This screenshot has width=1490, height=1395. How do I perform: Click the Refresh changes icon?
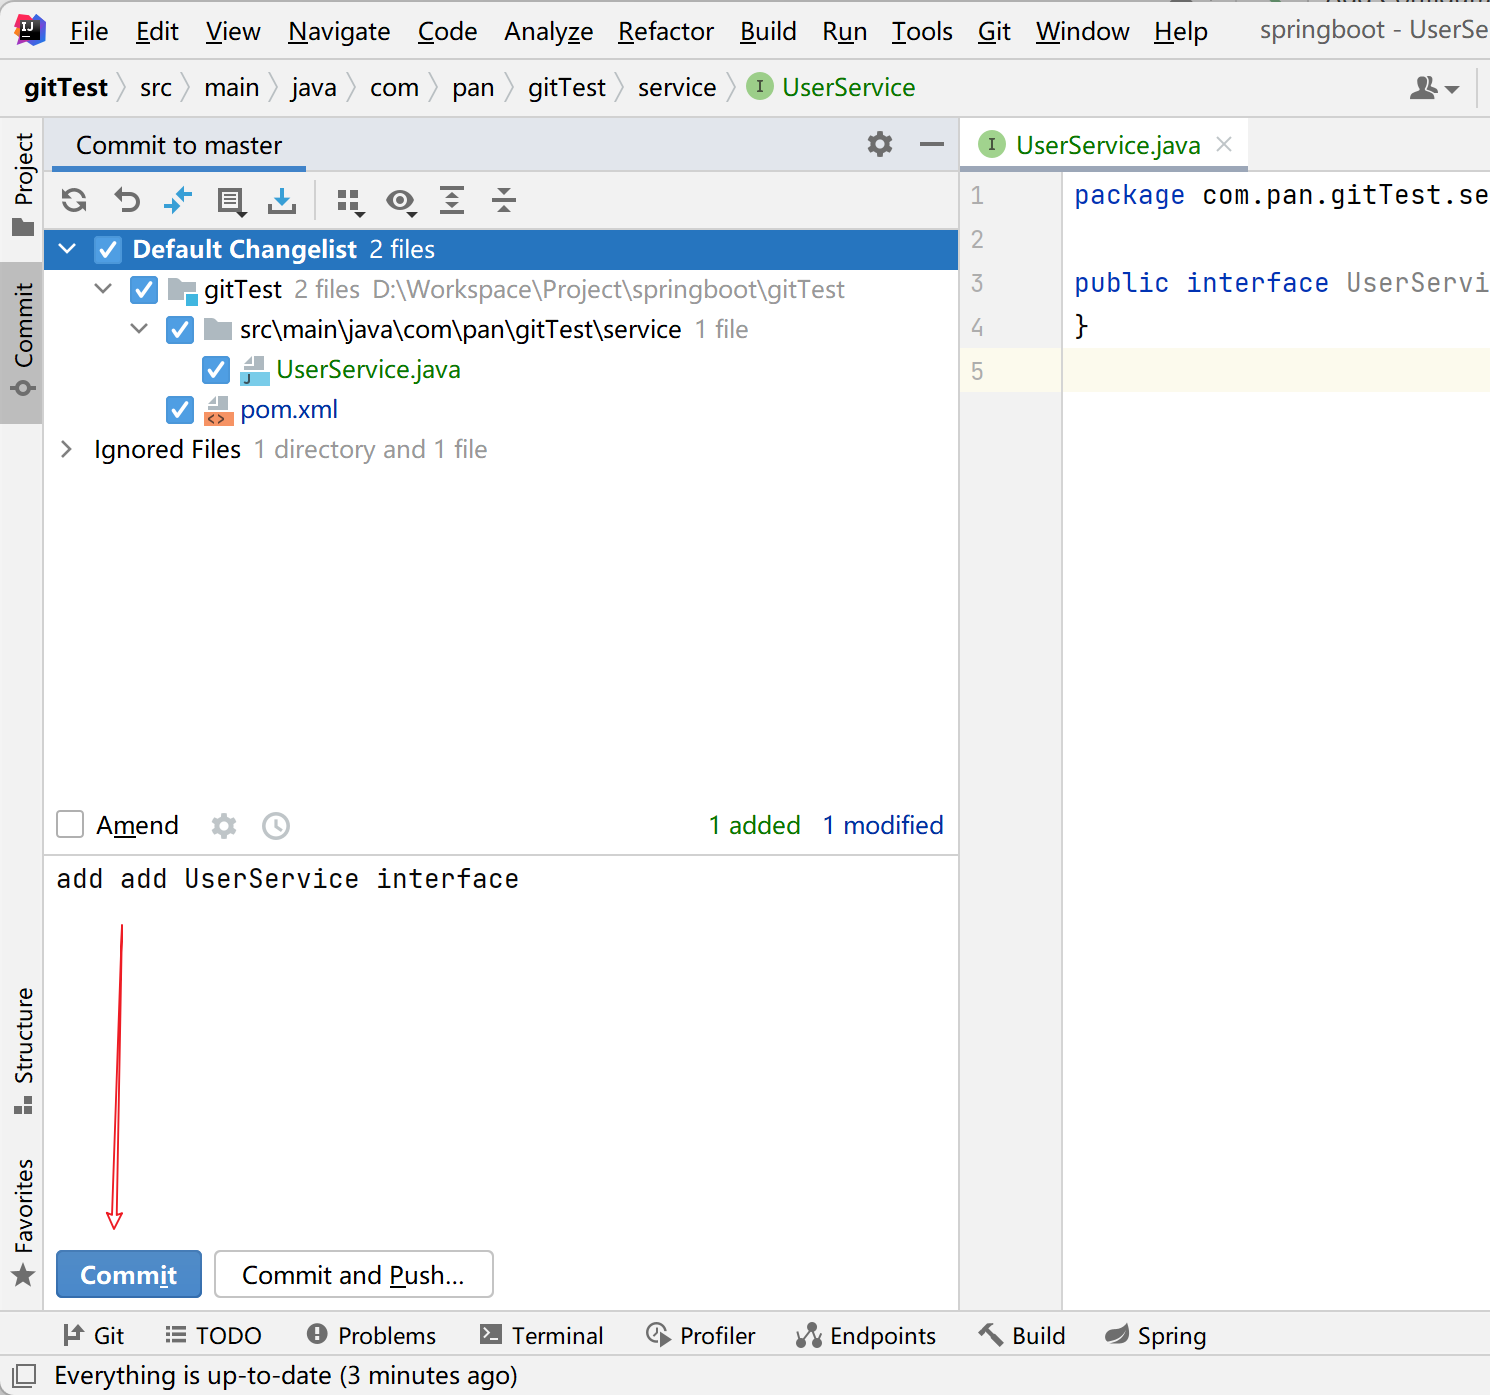coord(74,201)
